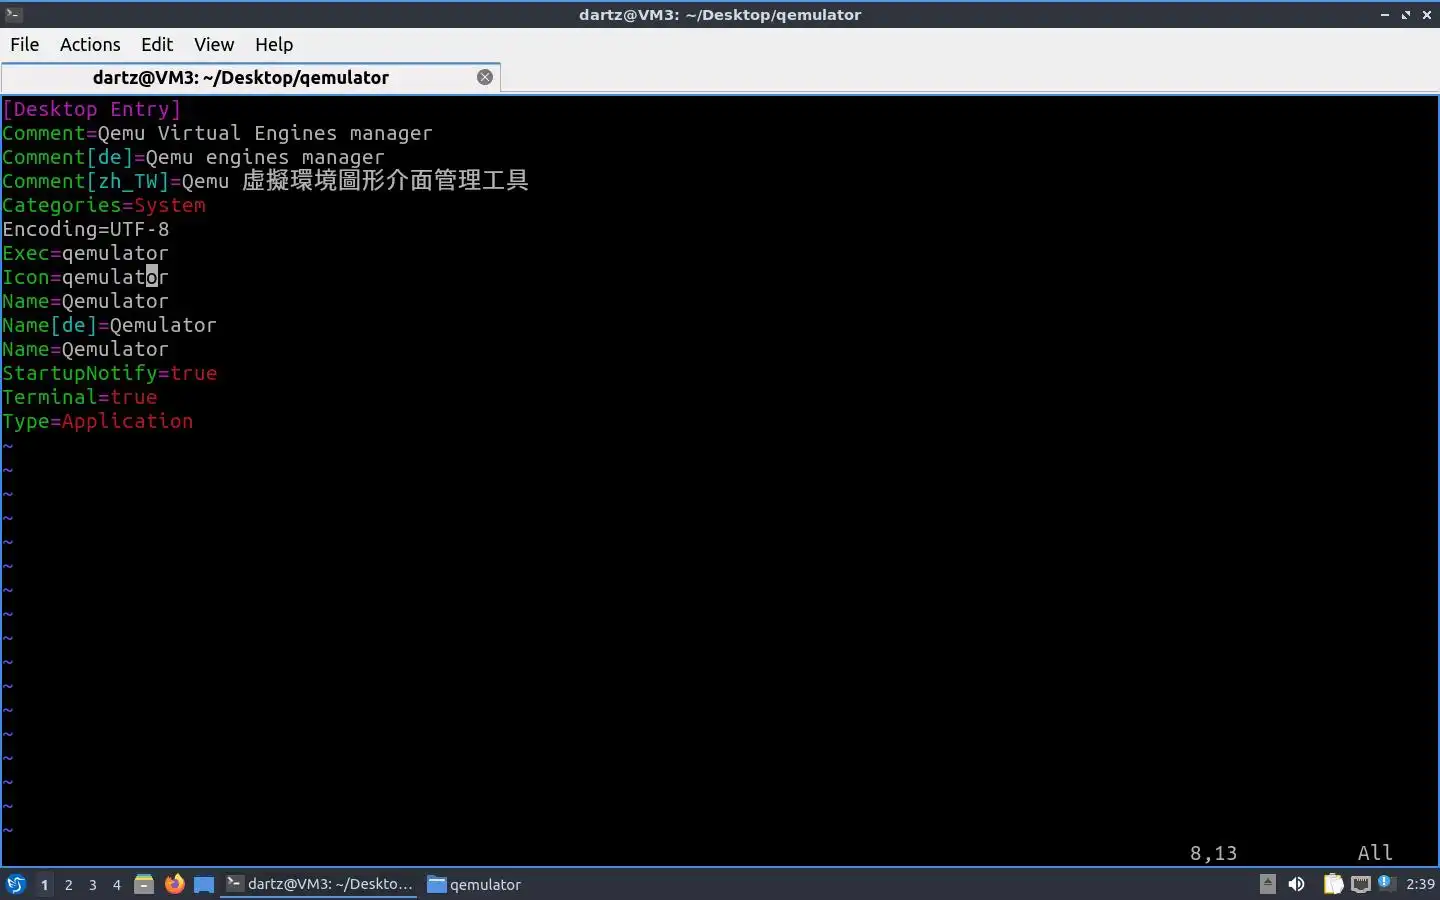Close the dartz@VM3 terminal tab
This screenshot has width=1440, height=900.
coord(485,77)
